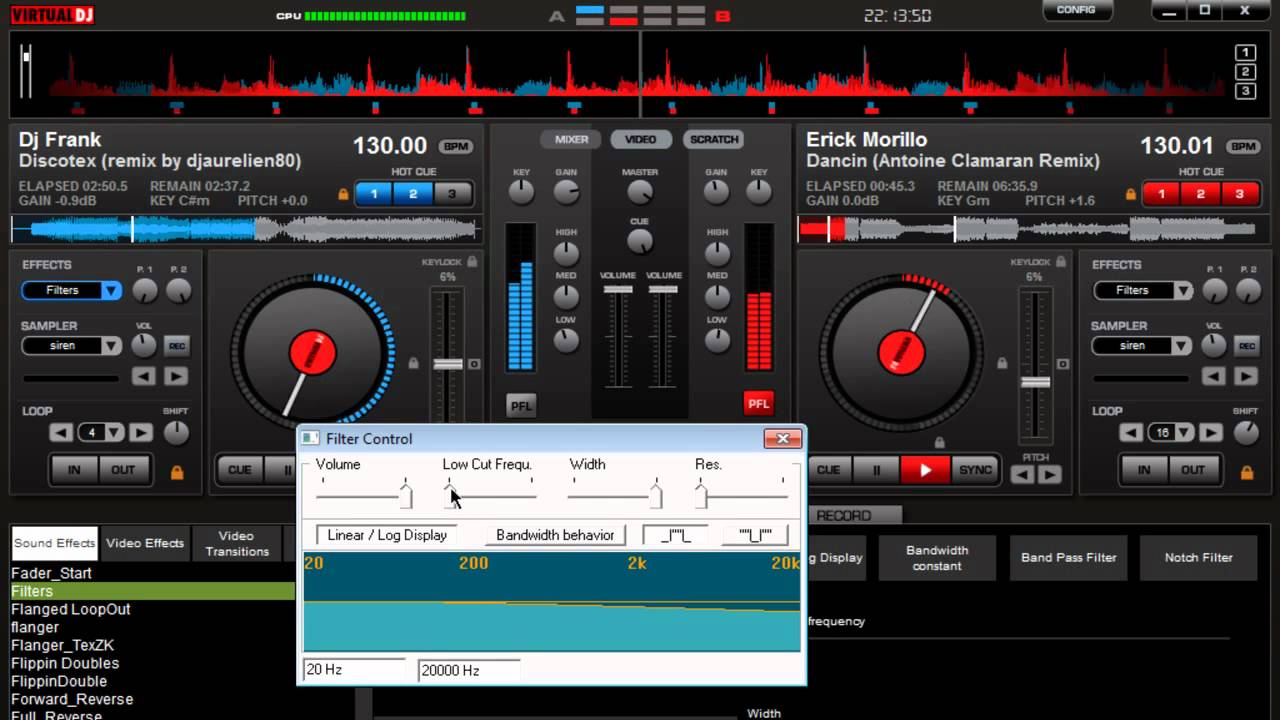Click the Res. slider handle
Viewport: 1280px width, 720px height.
tap(701, 495)
